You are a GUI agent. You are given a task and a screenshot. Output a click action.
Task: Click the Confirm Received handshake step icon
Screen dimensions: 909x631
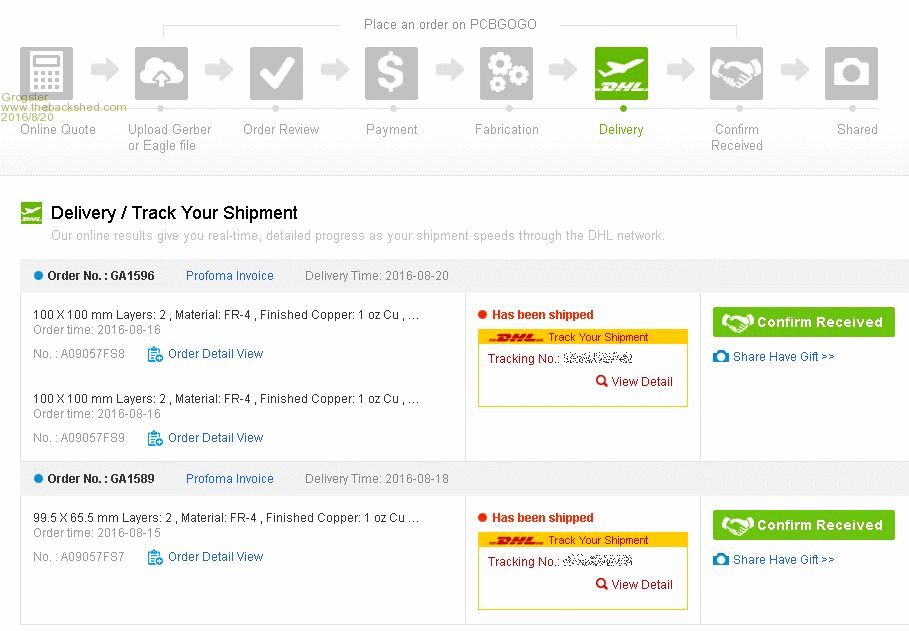(x=736, y=73)
